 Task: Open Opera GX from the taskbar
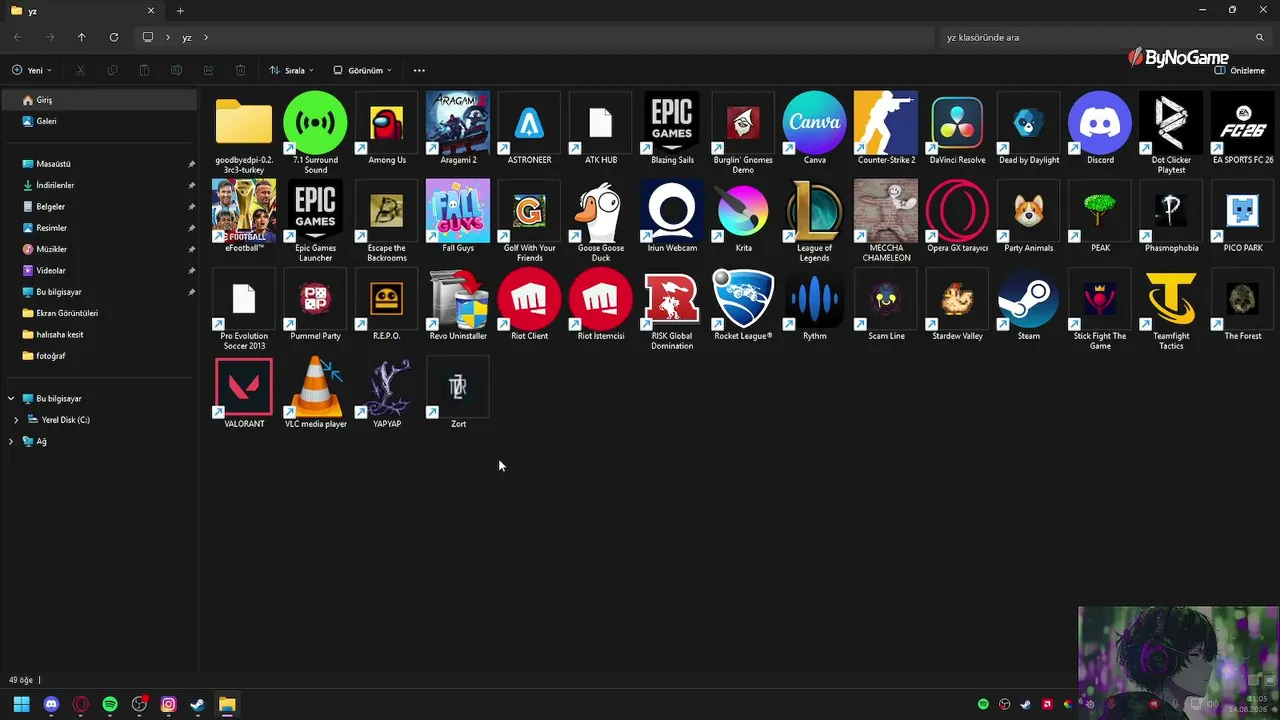(81, 704)
